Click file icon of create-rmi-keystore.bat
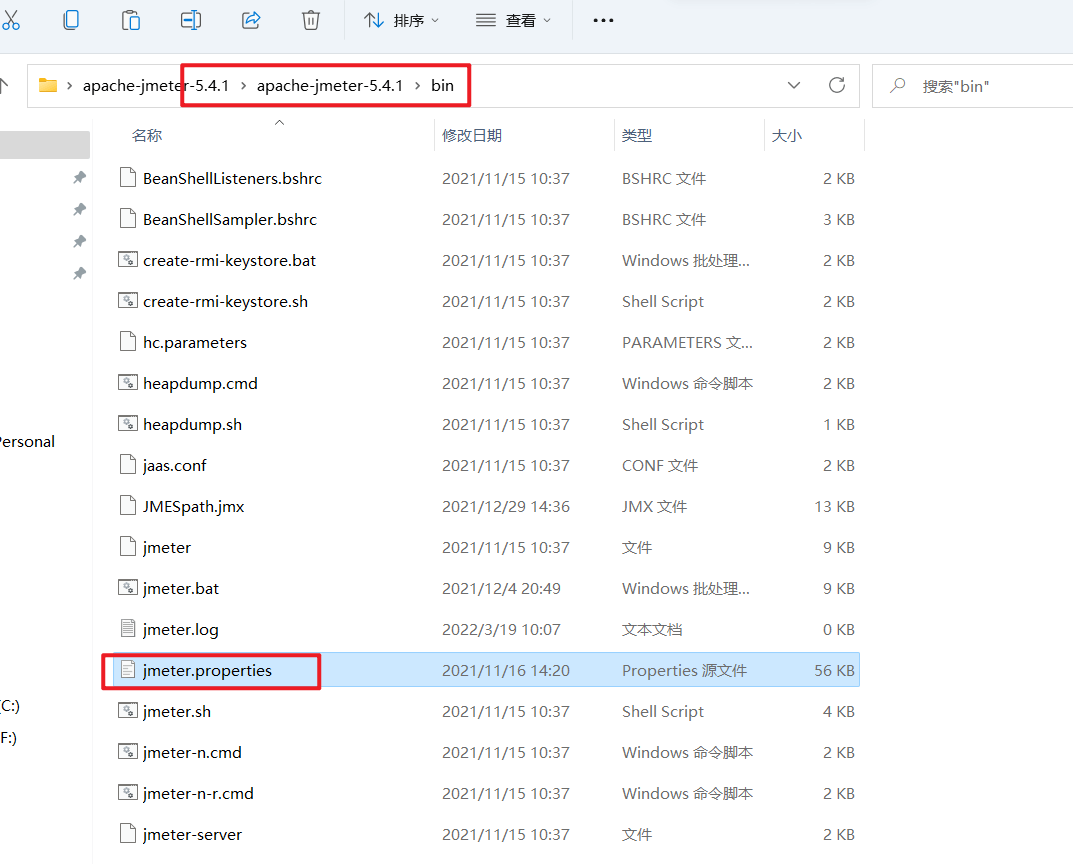The width and height of the screenshot is (1073, 864). click(x=128, y=259)
